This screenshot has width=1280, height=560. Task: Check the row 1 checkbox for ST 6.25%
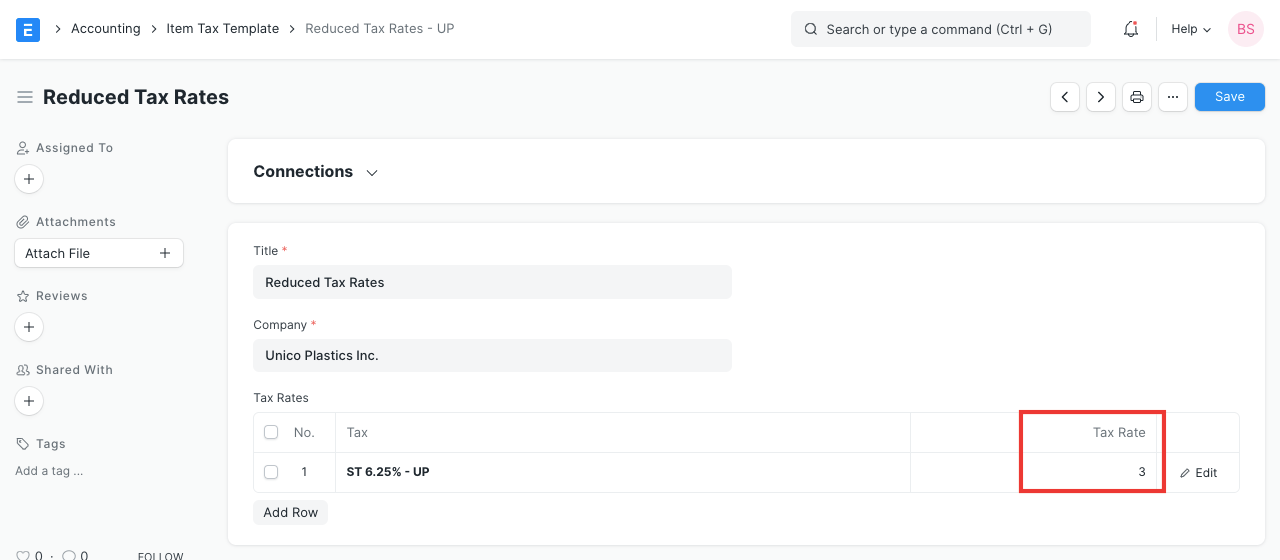[271, 472]
